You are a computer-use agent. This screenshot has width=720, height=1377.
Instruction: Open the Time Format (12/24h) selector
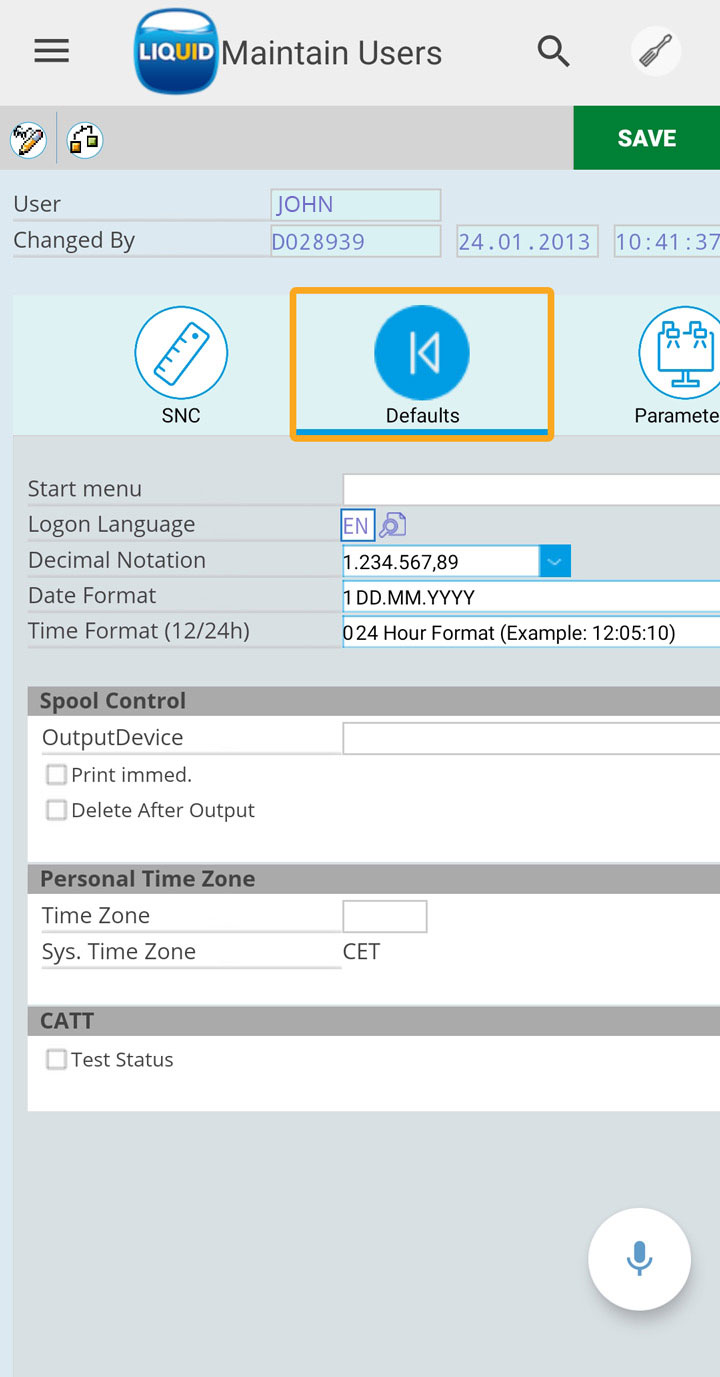[530, 632]
